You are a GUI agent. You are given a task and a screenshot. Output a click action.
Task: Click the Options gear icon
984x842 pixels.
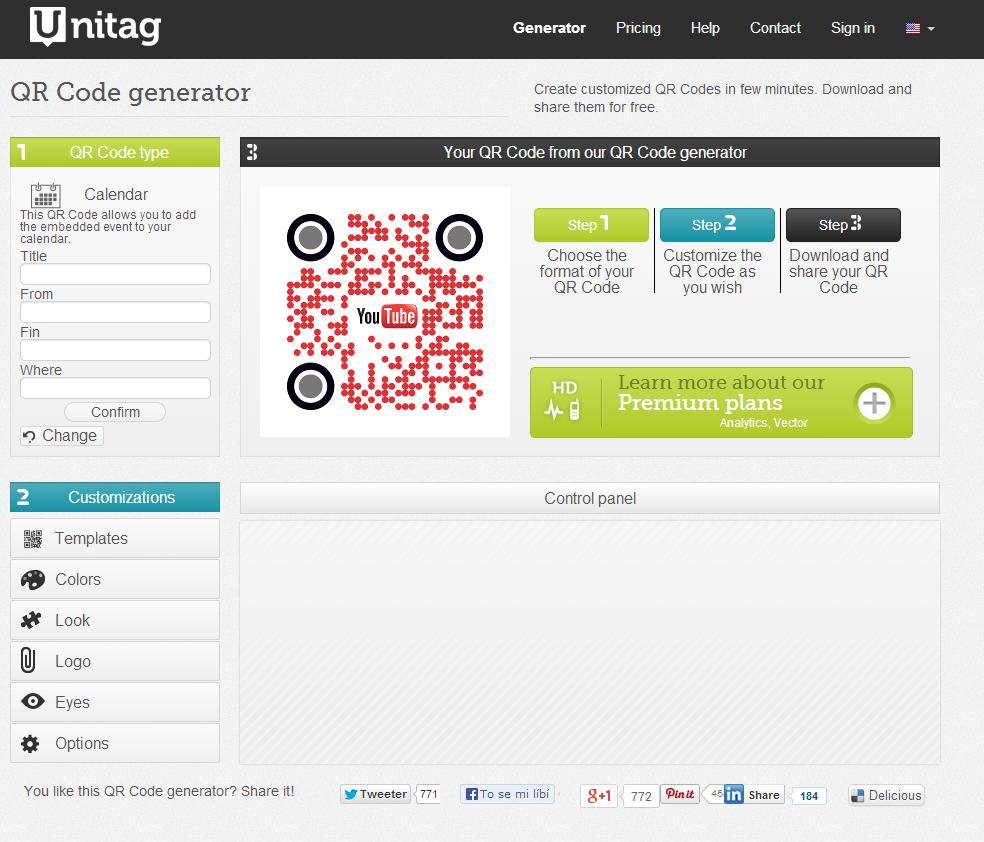point(30,743)
